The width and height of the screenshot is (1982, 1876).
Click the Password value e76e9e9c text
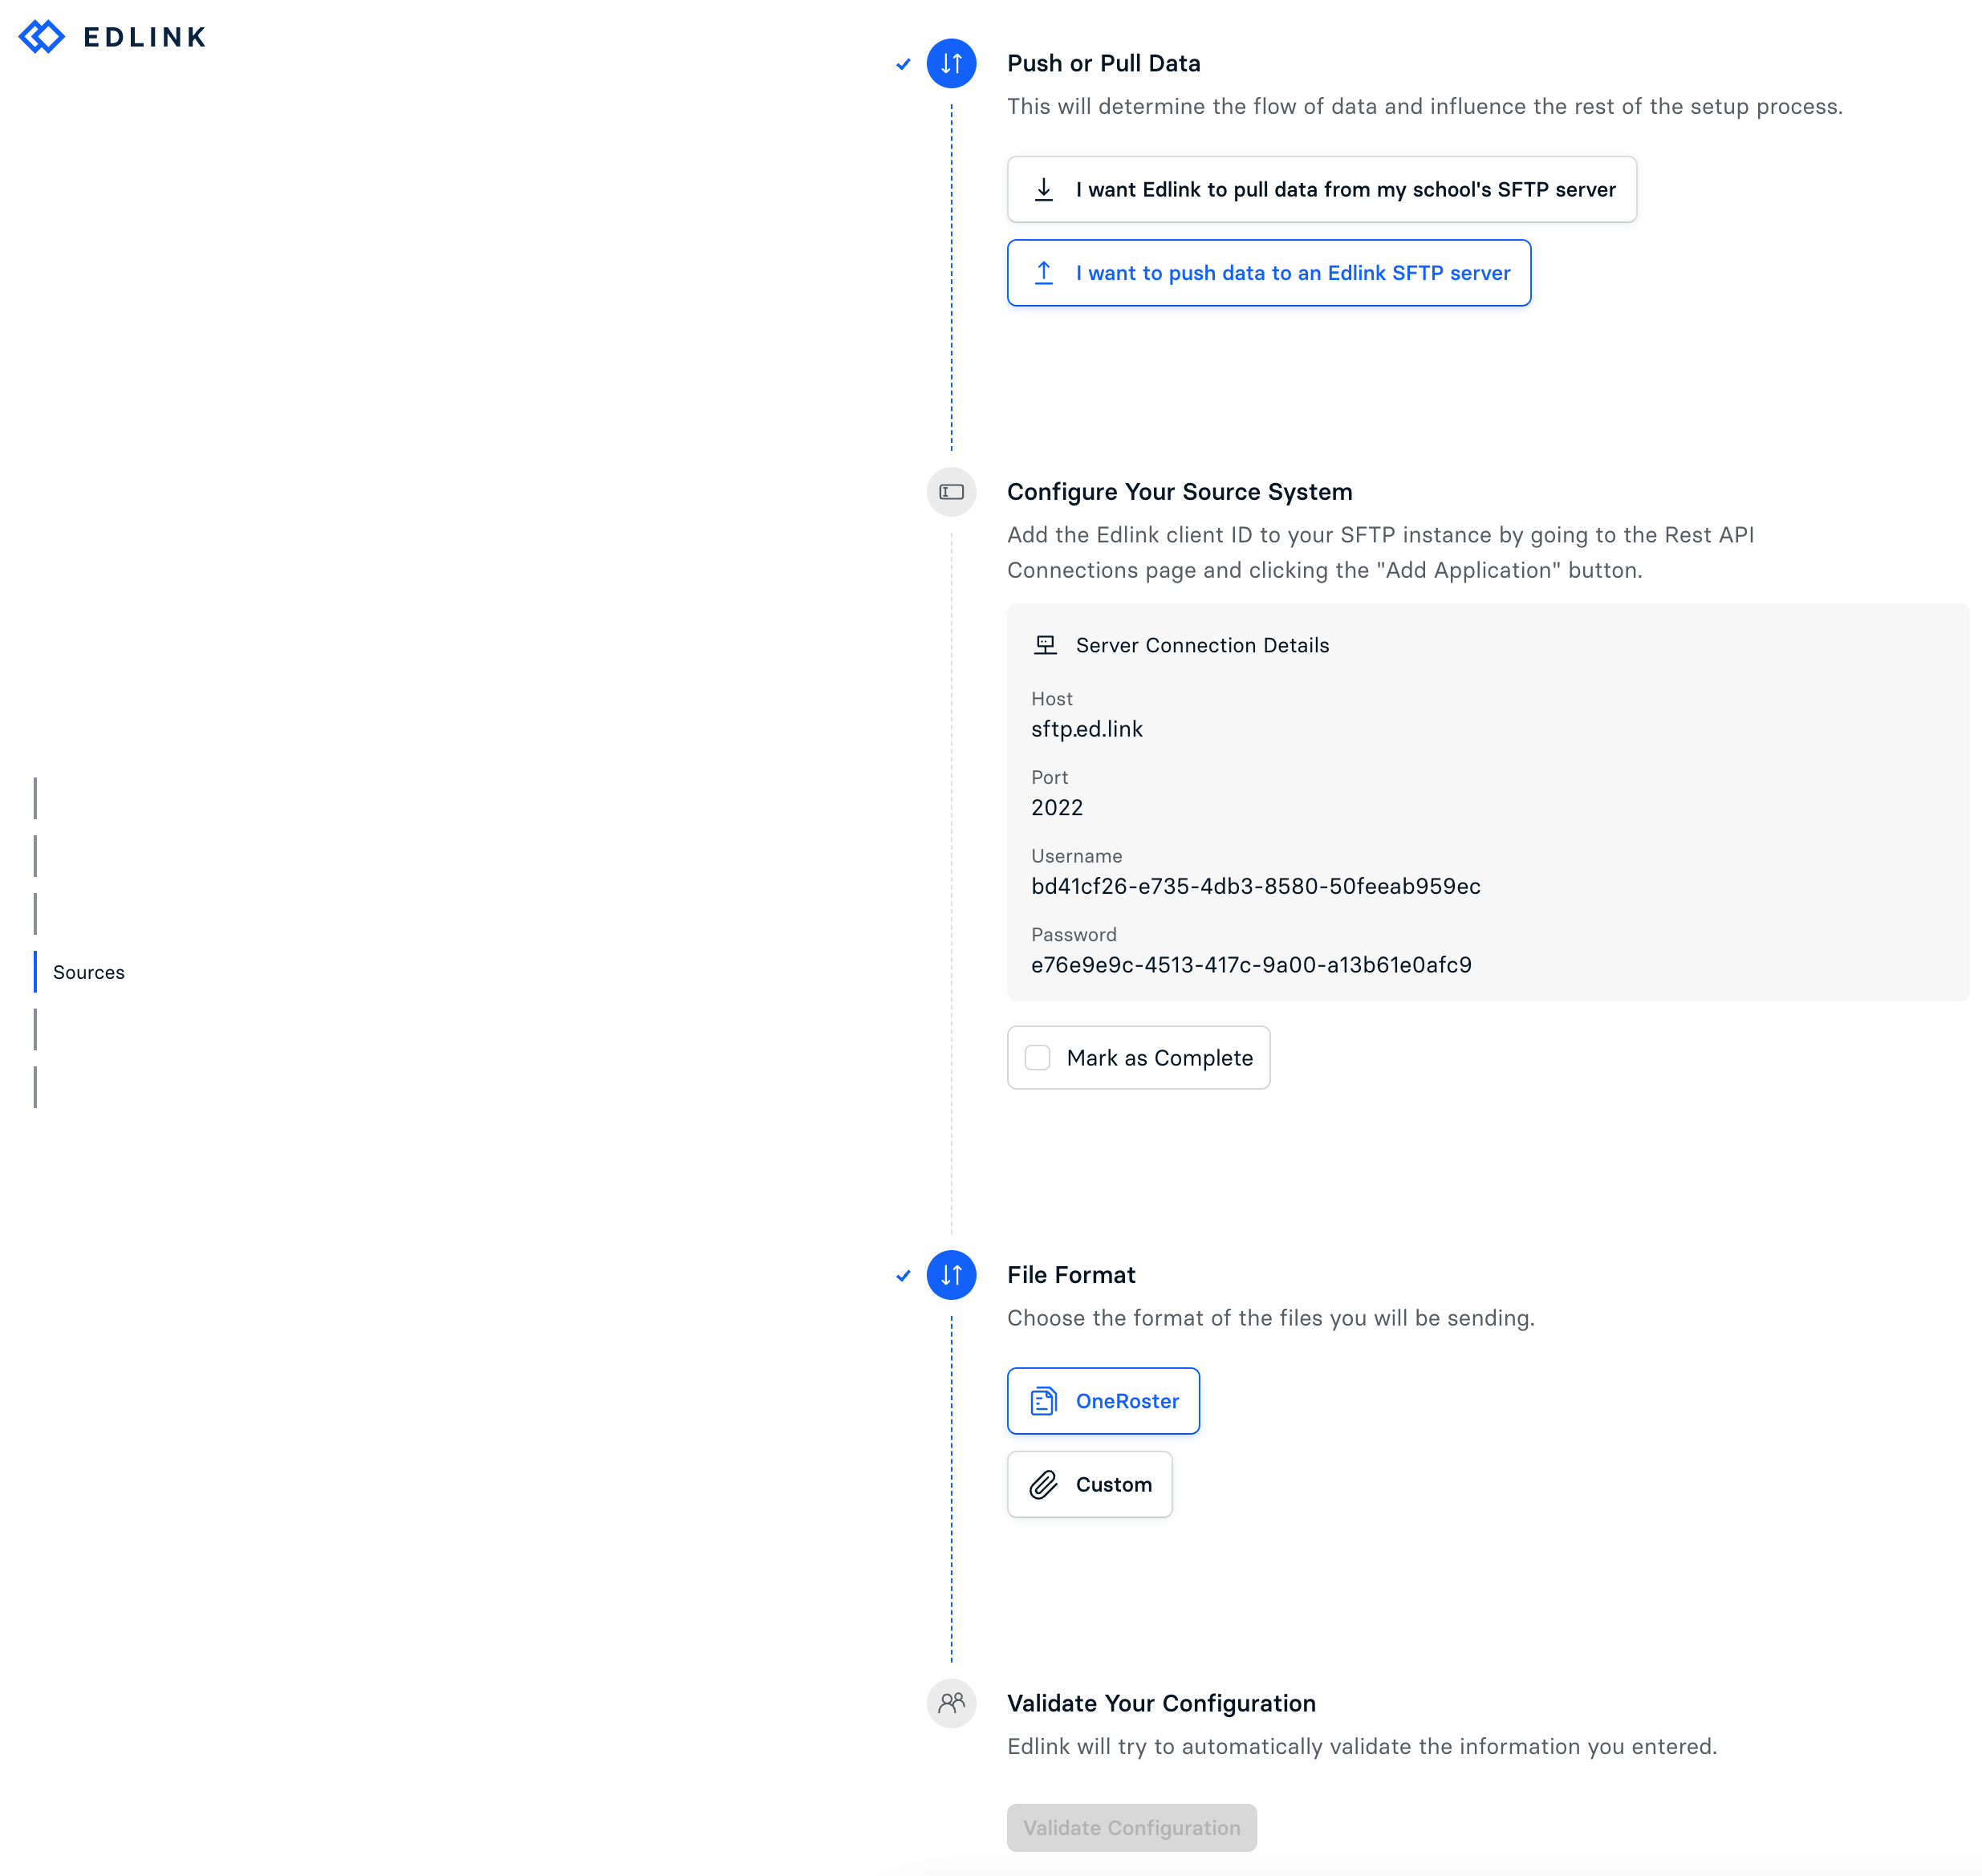(1251, 964)
